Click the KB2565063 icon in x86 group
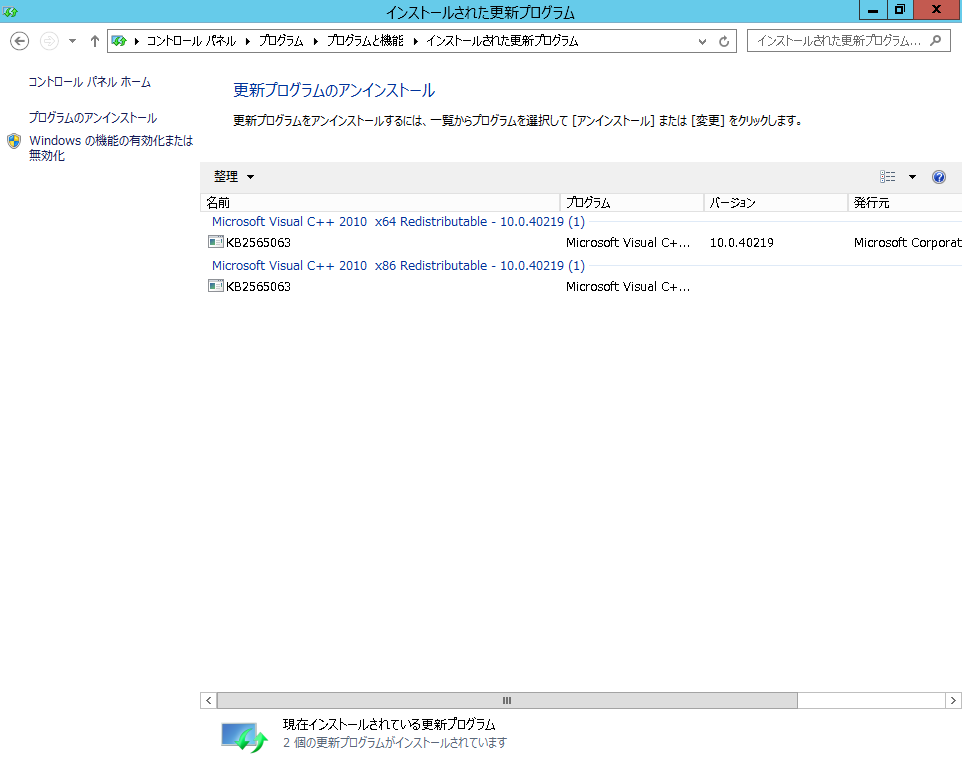The image size is (962, 768). click(216, 286)
